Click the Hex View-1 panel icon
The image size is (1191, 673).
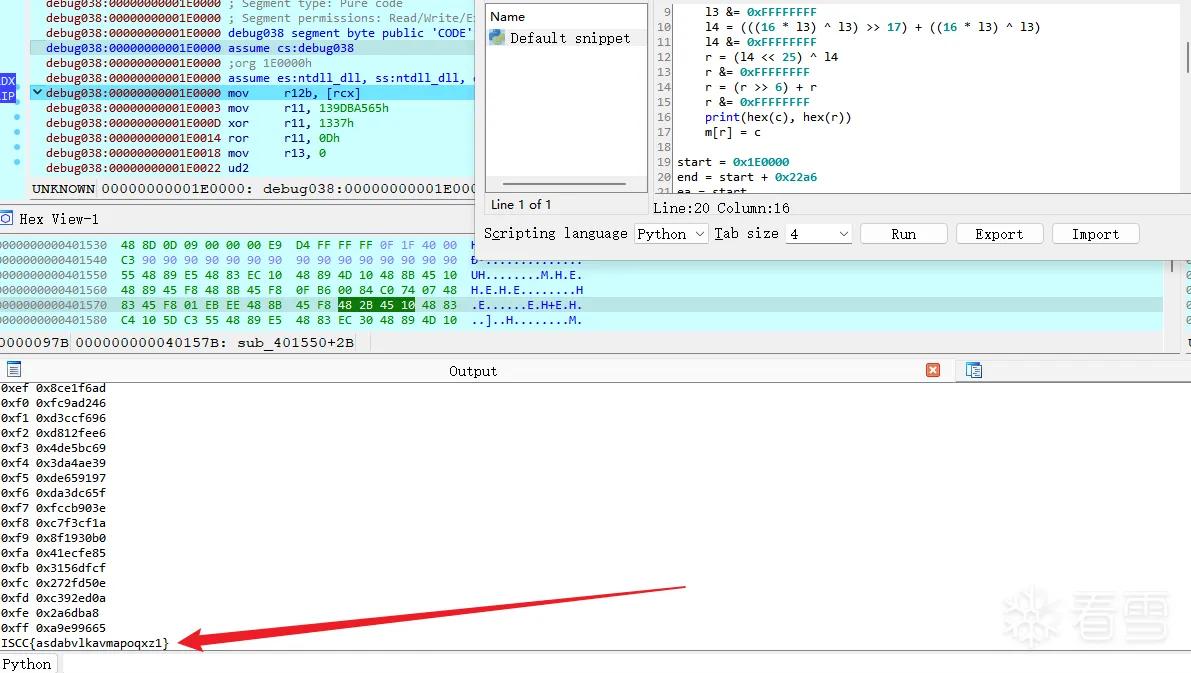(x=6, y=219)
